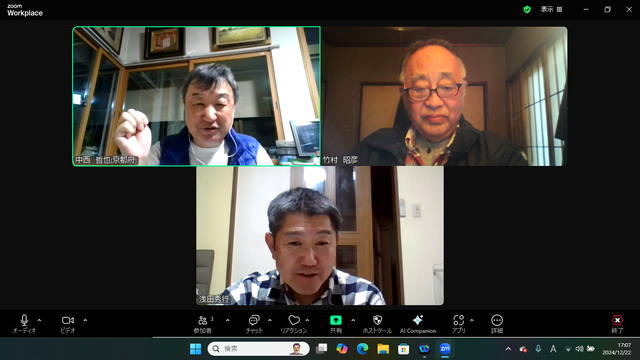
Task: Open the 表示 view layout menu
Action: point(551,9)
